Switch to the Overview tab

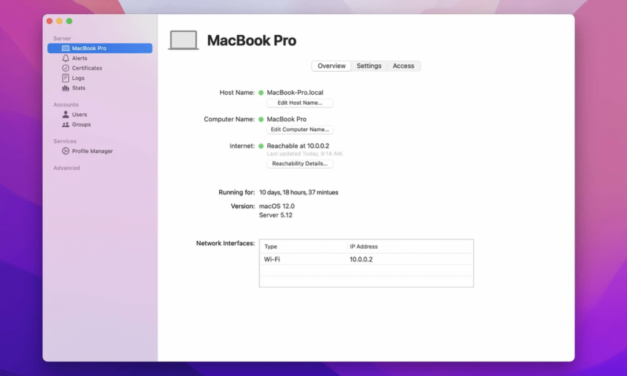tap(331, 66)
